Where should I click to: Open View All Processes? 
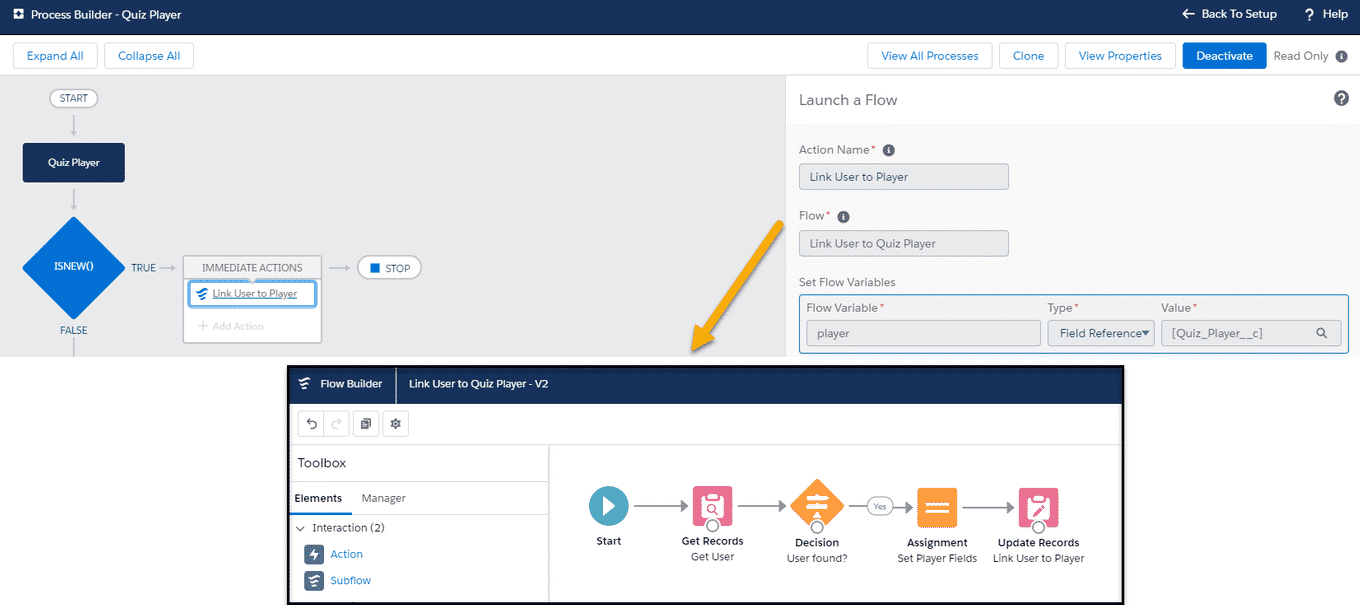tap(929, 55)
